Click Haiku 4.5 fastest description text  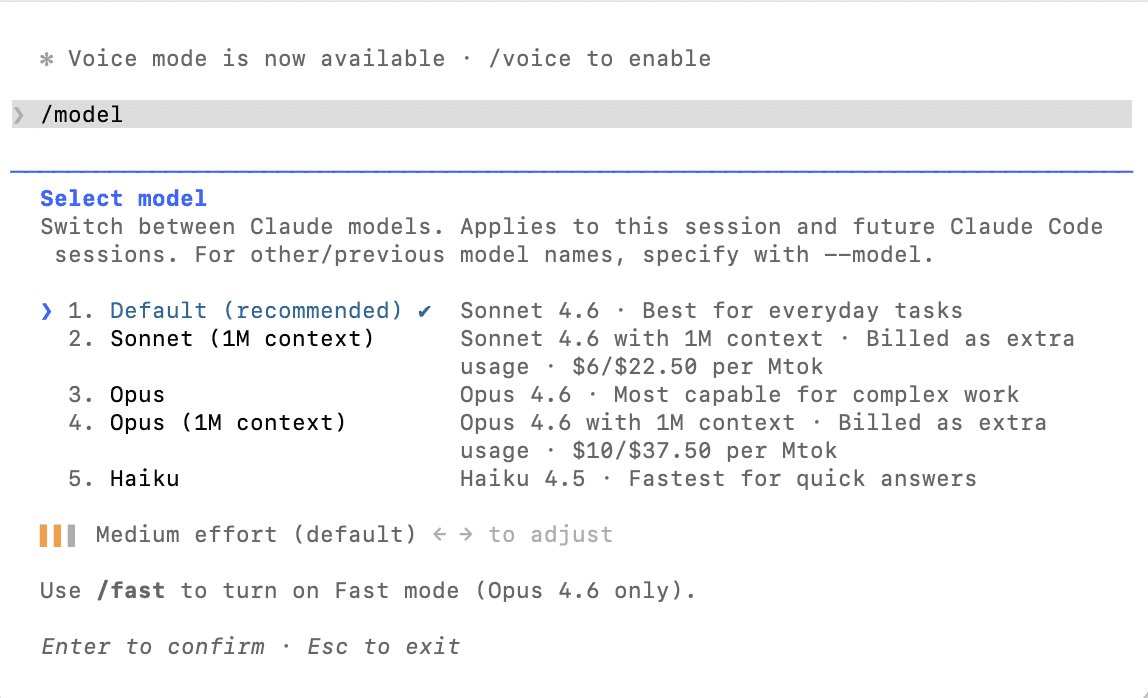click(x=718, y=479)
